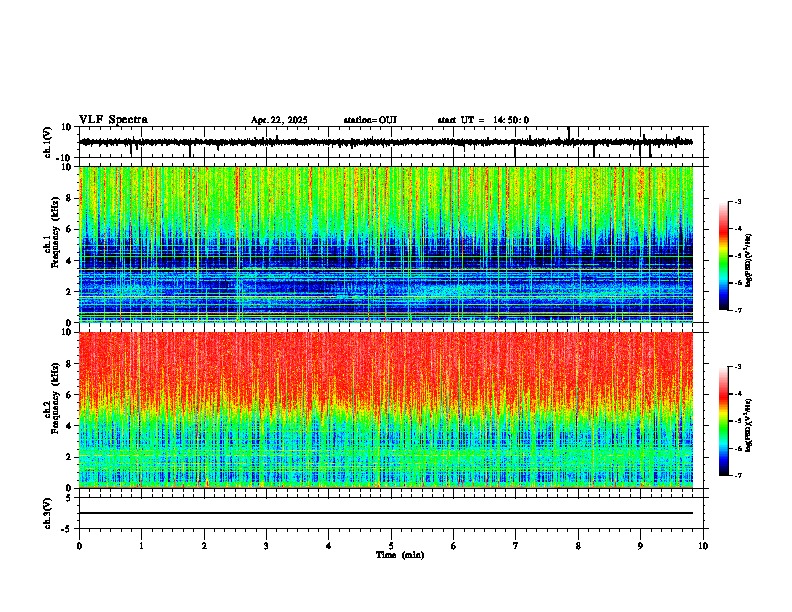Click the "-7" tick on ch.1 colorbar
The height and width of the screenshot is (612, 792).
click(737, 310)
